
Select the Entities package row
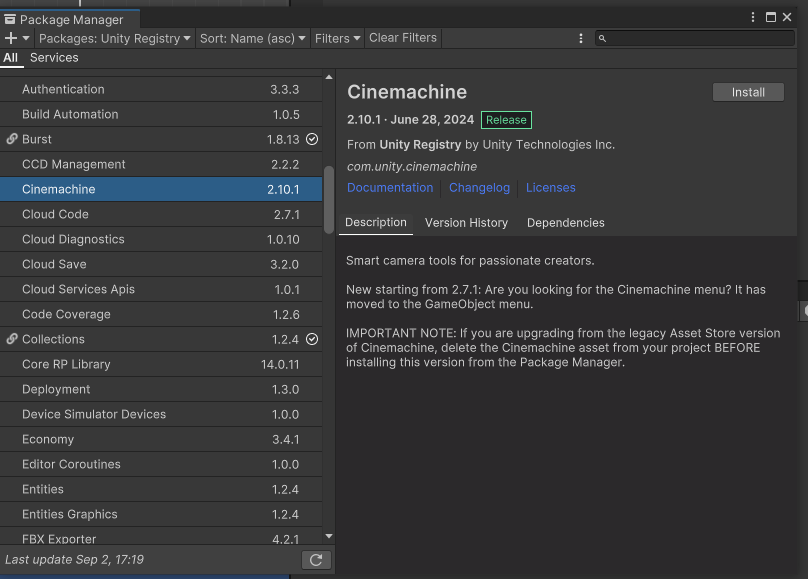(161, 489)
